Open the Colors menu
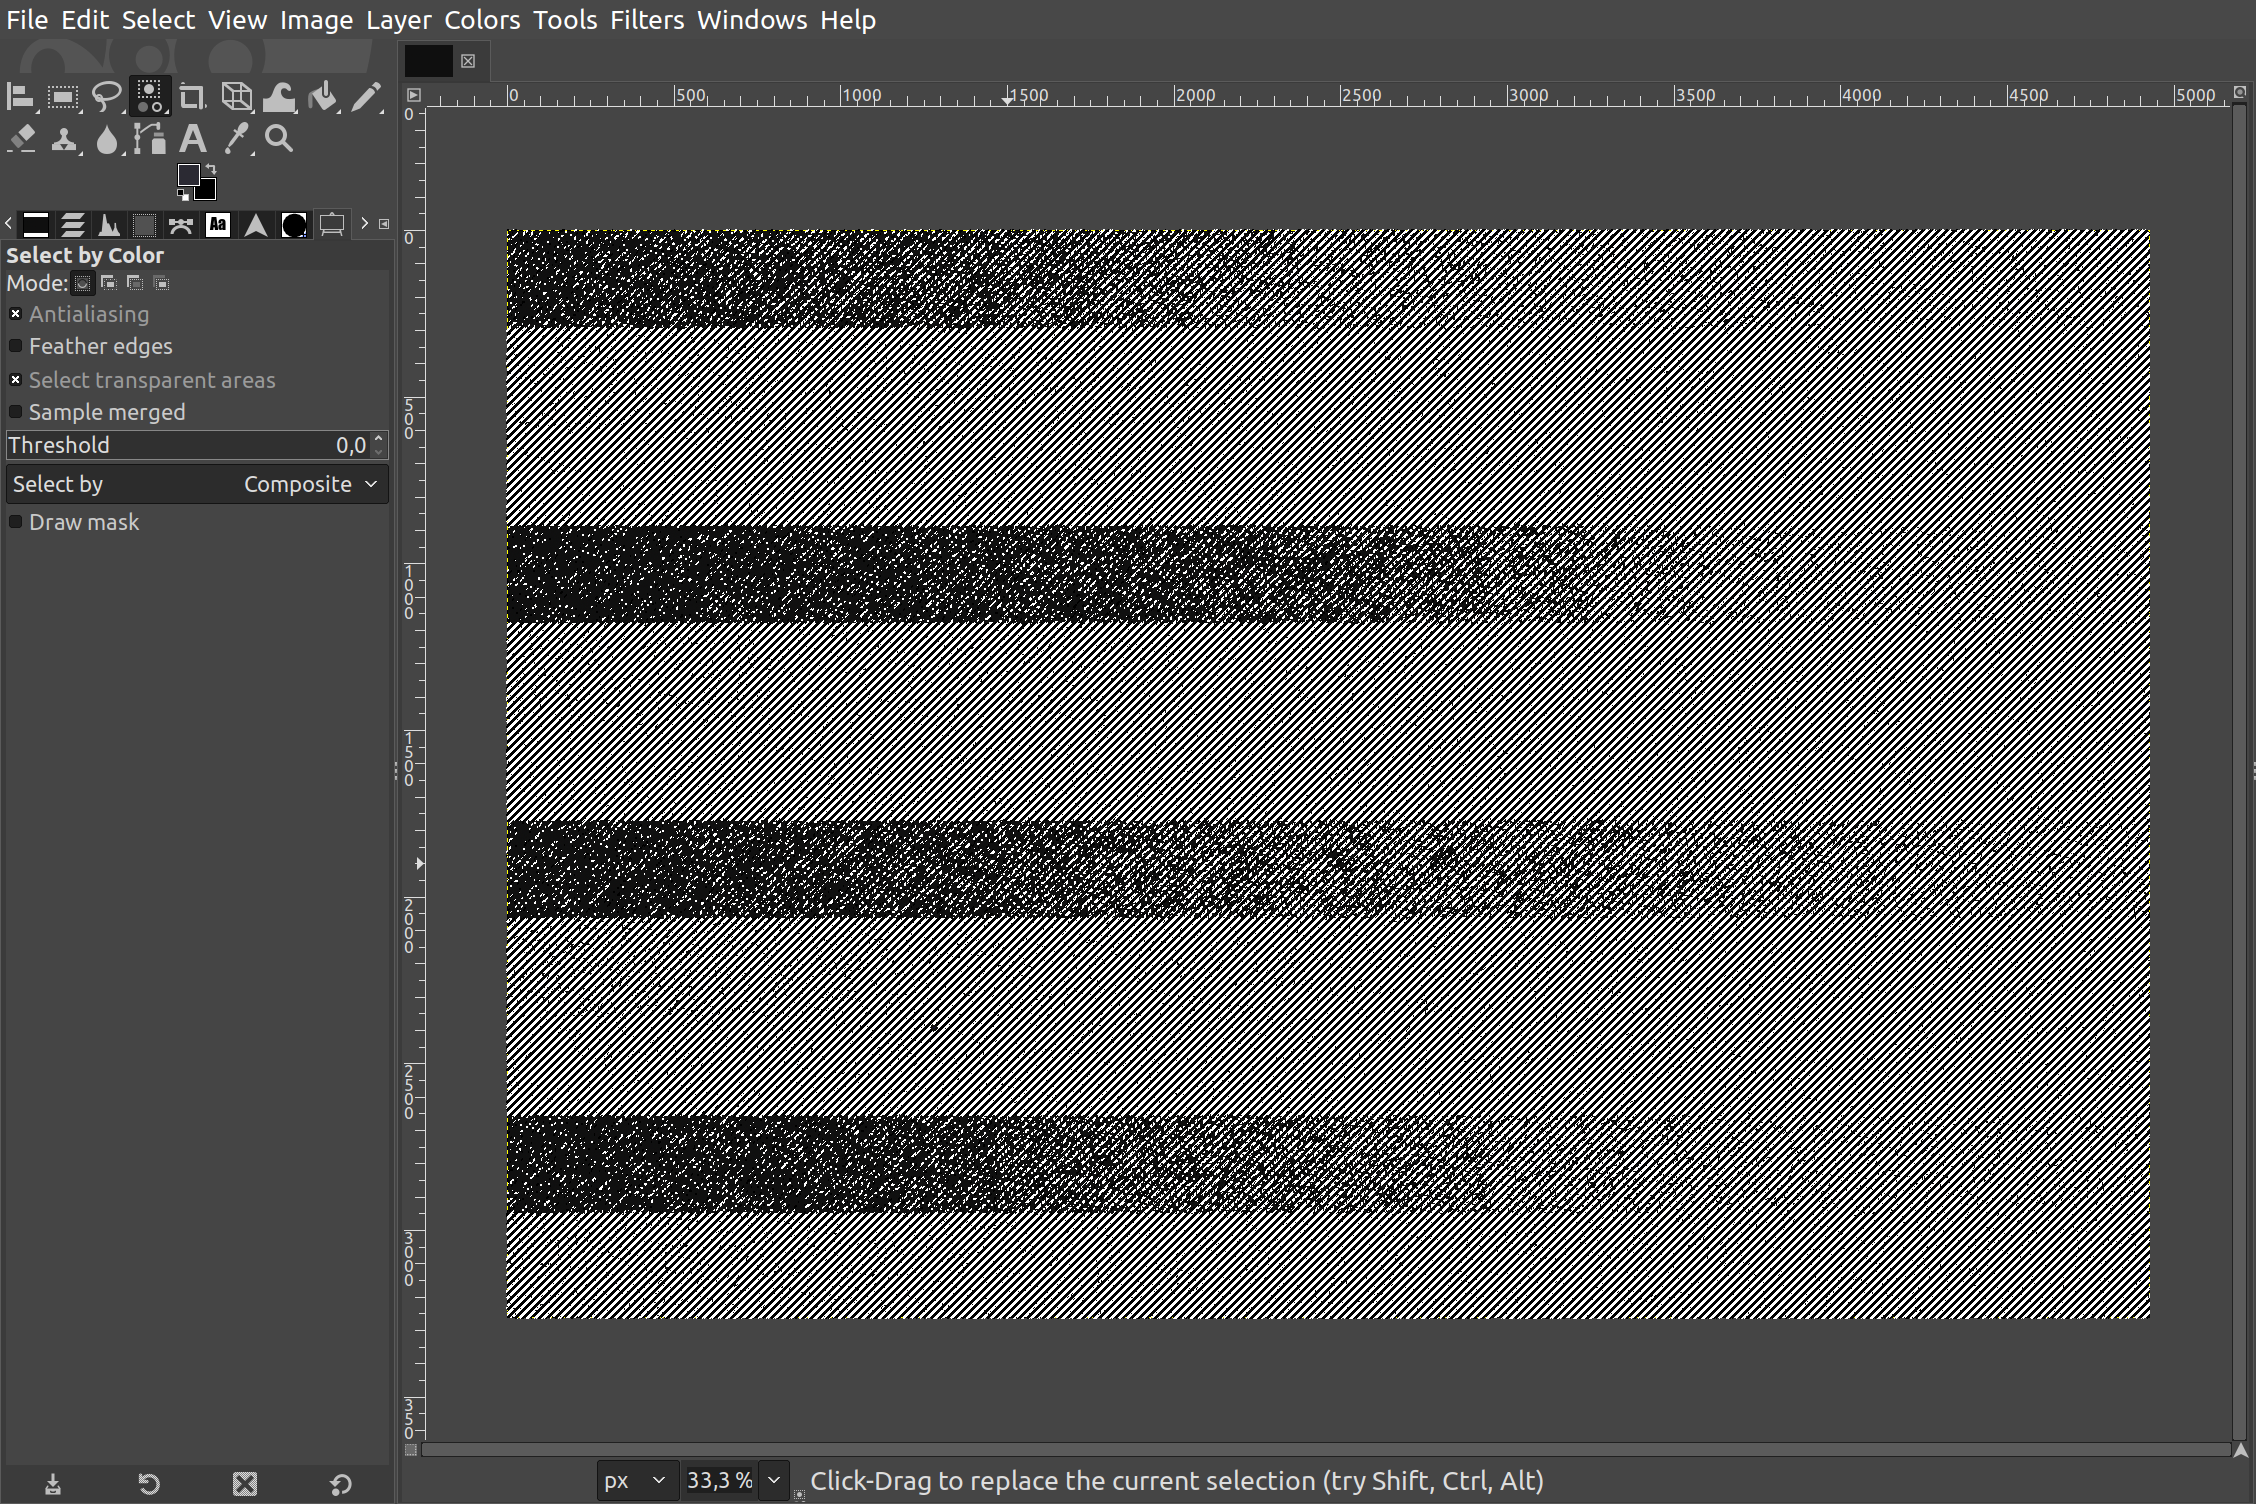 coord(481,20)
